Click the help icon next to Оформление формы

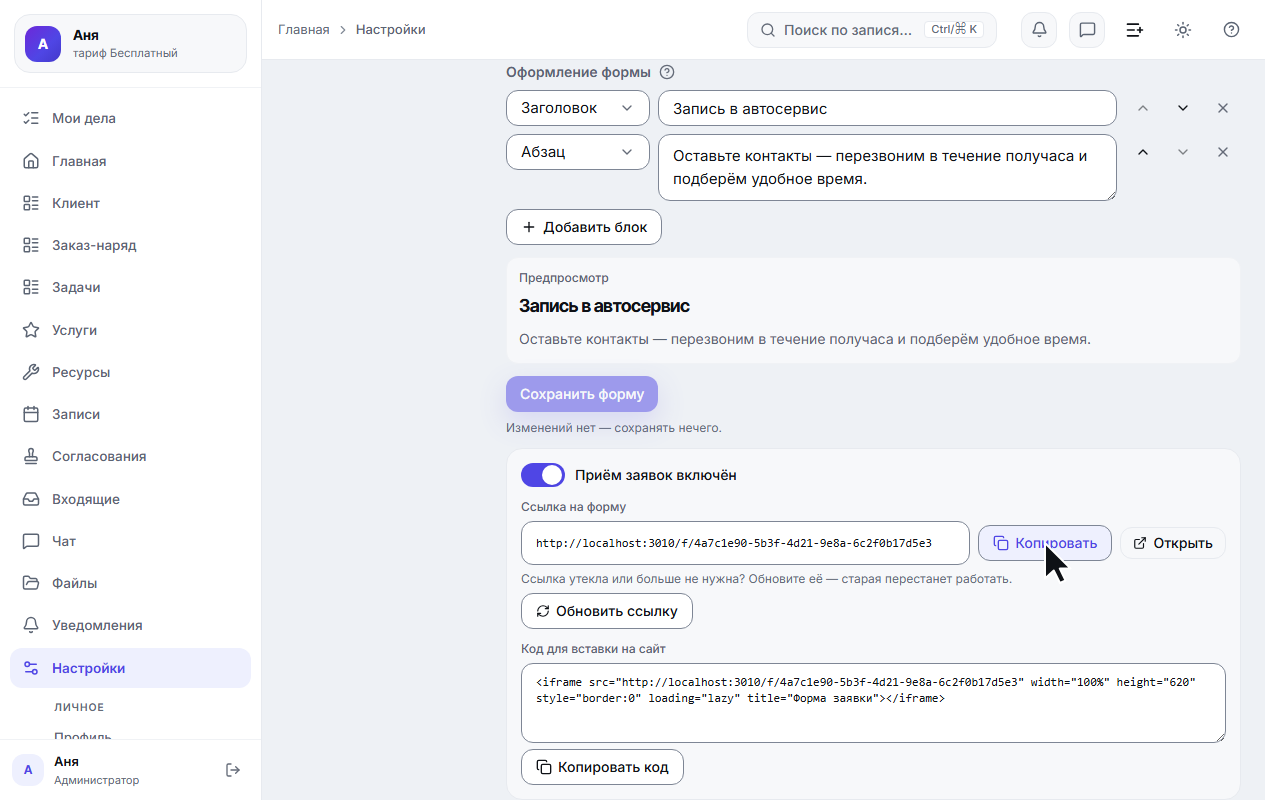point(668,72)
